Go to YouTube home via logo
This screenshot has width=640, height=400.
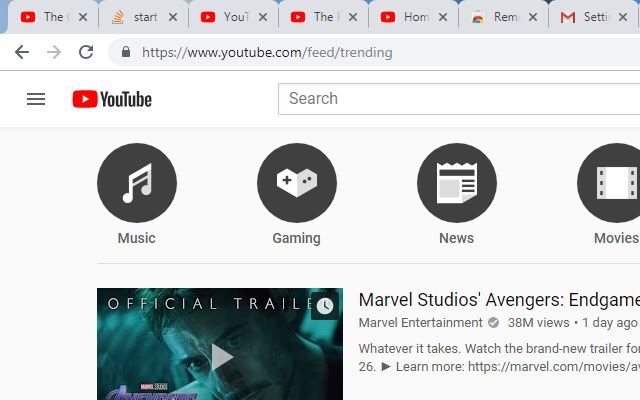point(112,99)
